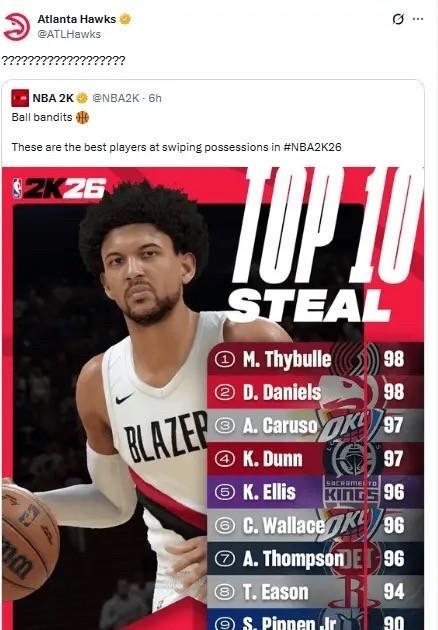Click the NBA 2K gold verified badge

coord(82,98)
